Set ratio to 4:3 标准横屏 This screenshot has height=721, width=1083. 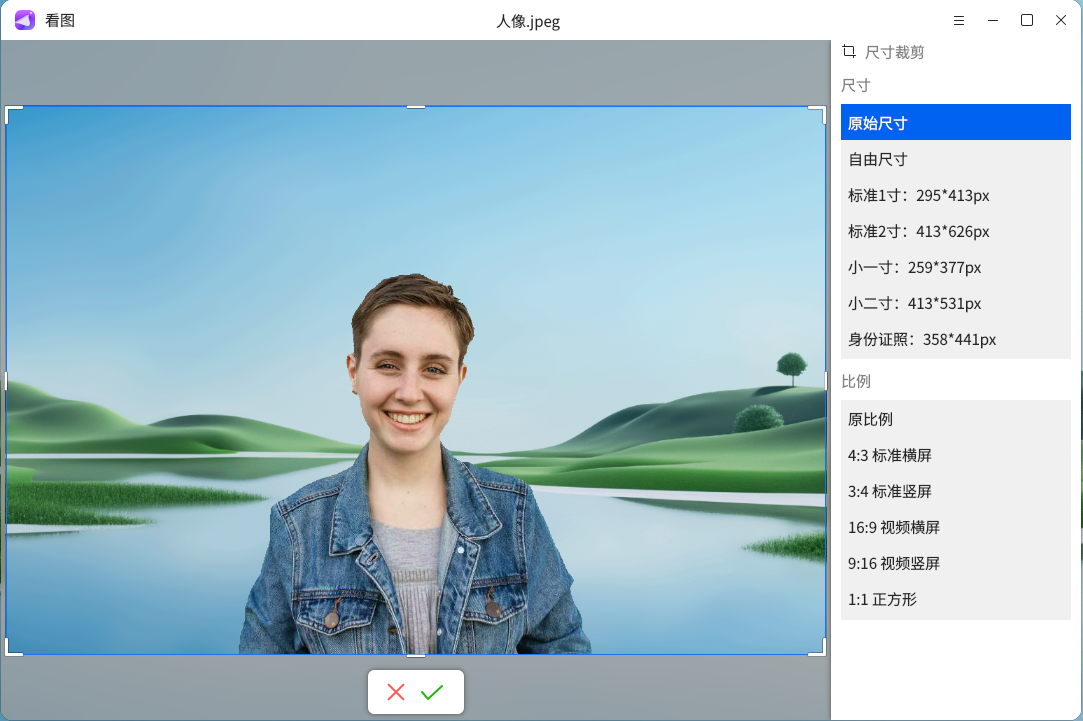click(955, 455)
